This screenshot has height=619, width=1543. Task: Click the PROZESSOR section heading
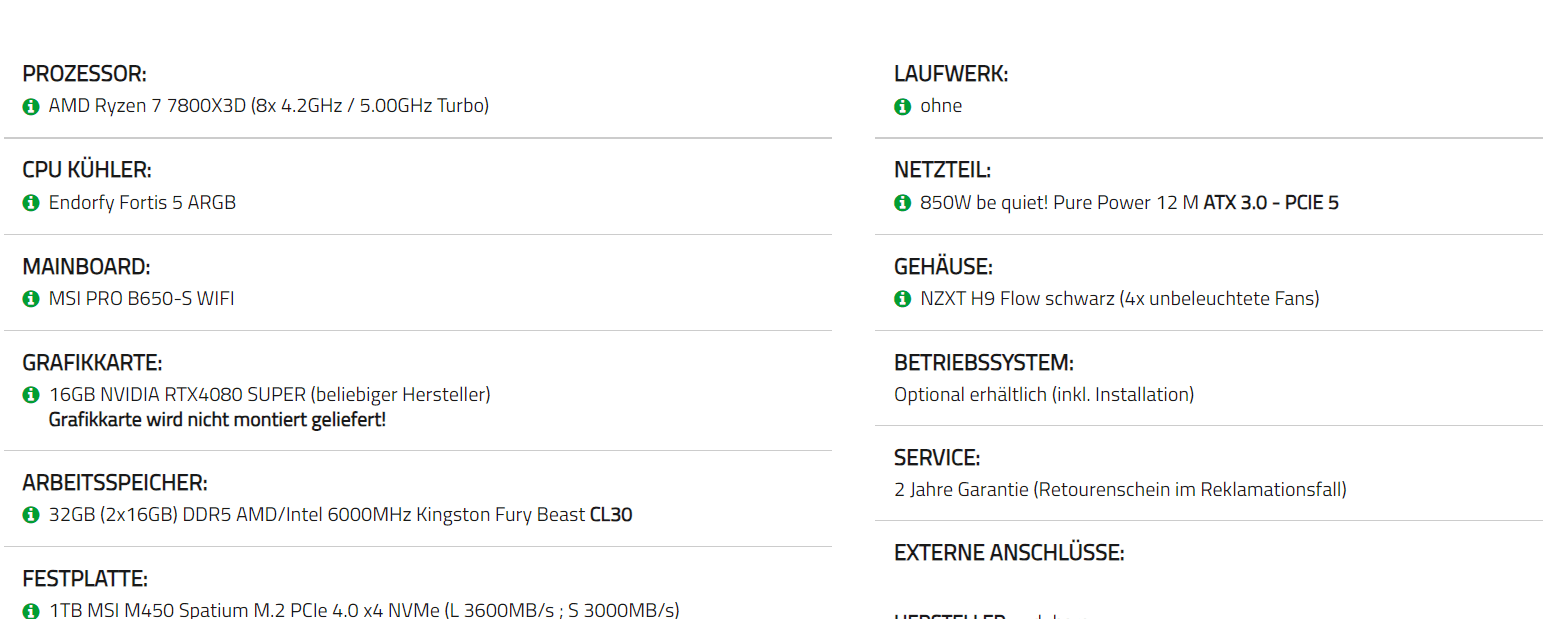[x=85, y=74]
